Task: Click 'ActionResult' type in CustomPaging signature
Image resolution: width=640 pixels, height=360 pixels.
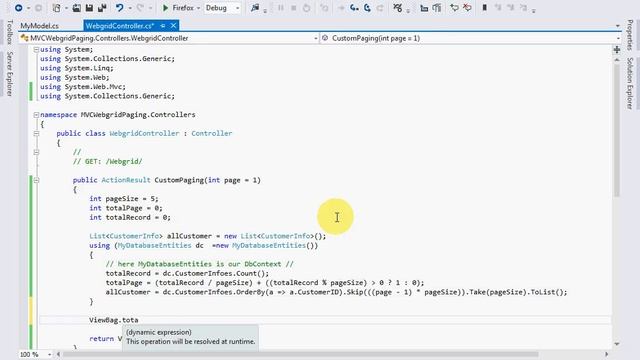Action: [x=126, y=180]
